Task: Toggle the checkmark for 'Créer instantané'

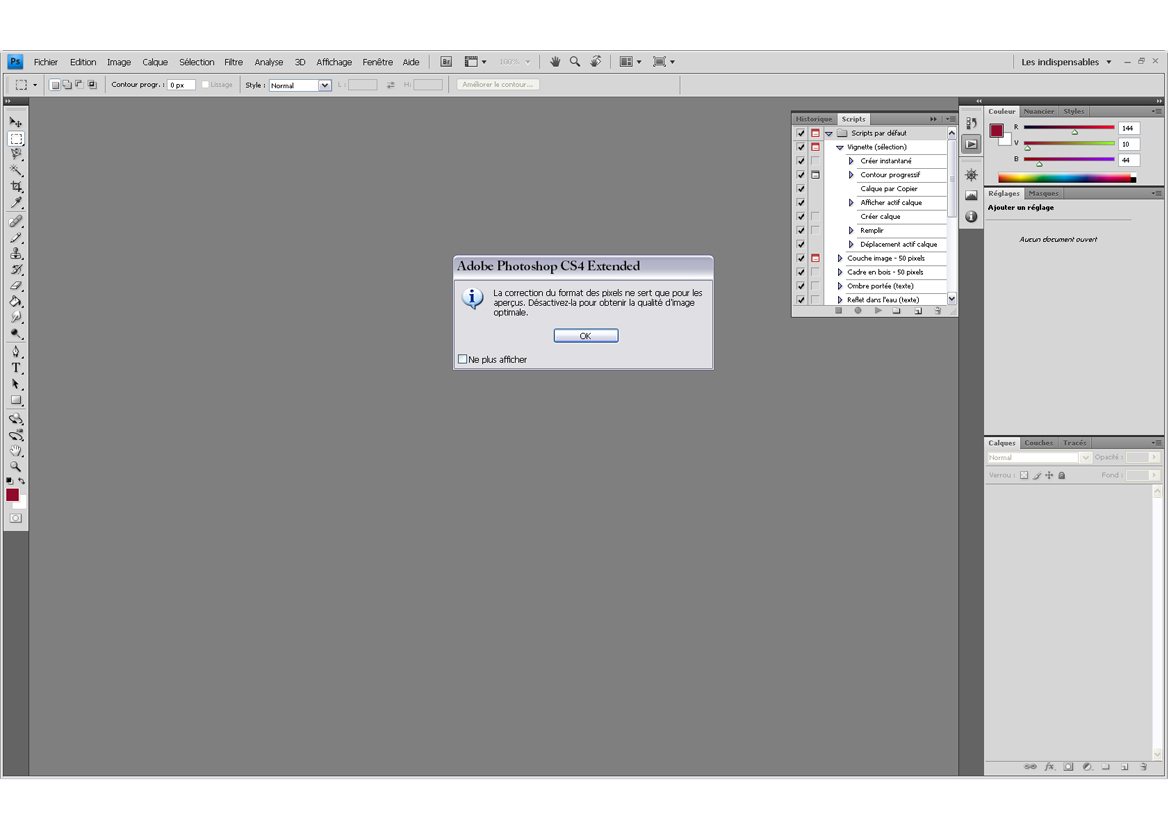Action: [x=801, y=161]
